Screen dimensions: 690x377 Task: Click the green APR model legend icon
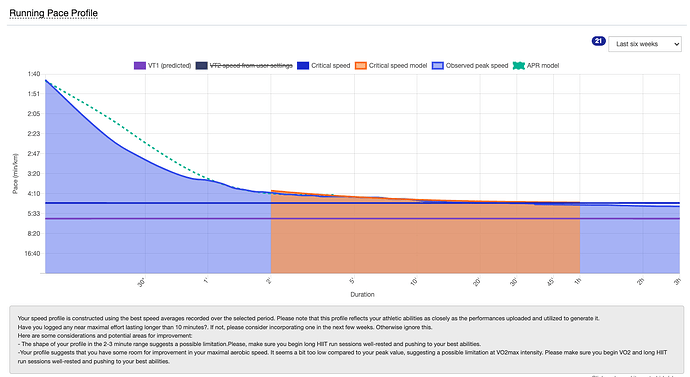tap(519, 66)
